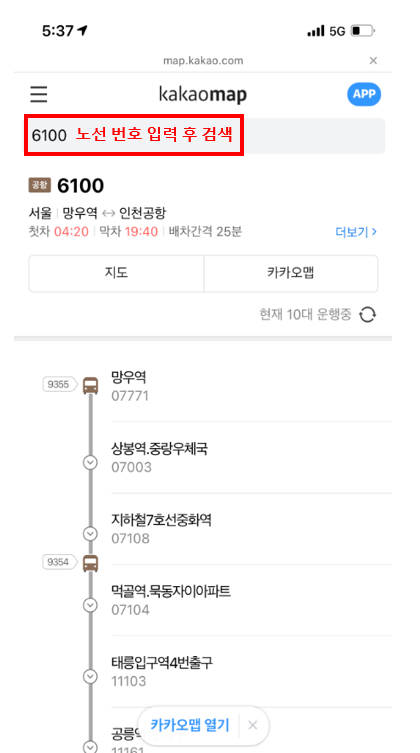Expand the 상봉역.중랑우체국 stop chevron

(90, 462)
